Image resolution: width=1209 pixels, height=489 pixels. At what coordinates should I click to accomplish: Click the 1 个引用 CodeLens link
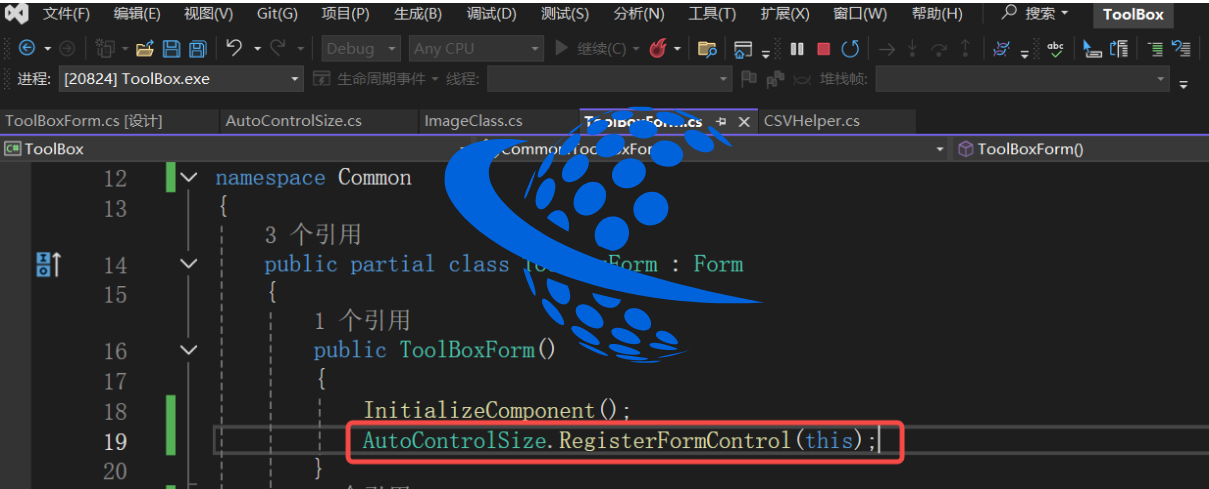coord(362,321)
